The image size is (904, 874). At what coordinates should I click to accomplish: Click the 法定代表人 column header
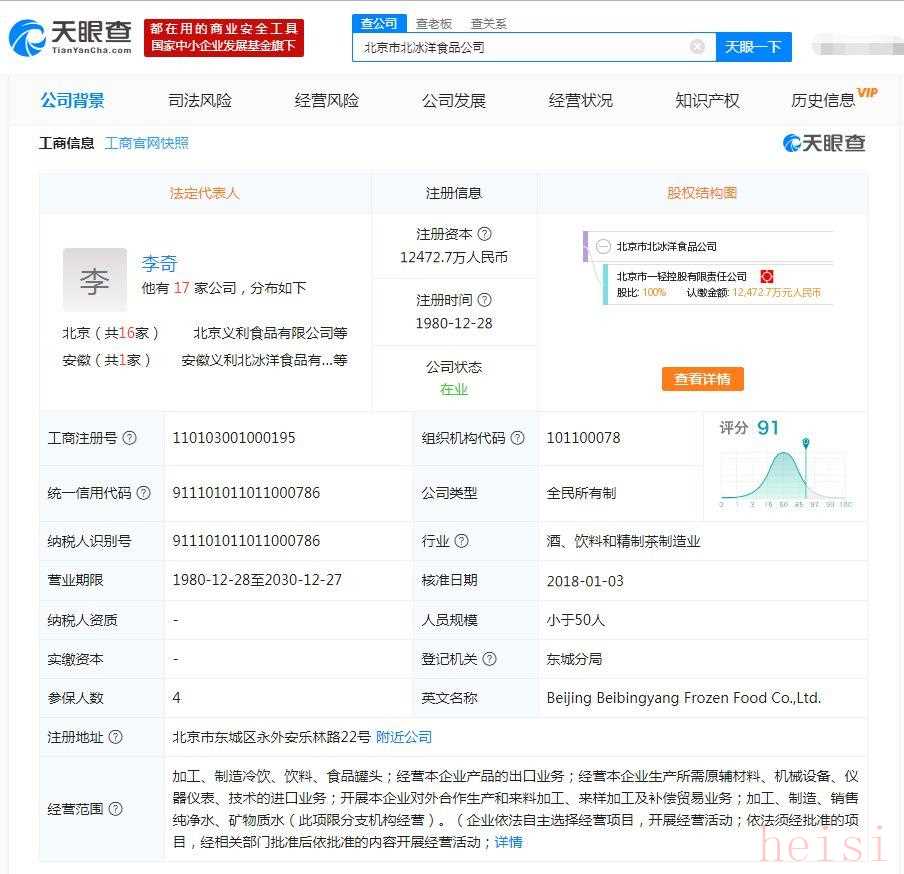click(204, 193)
